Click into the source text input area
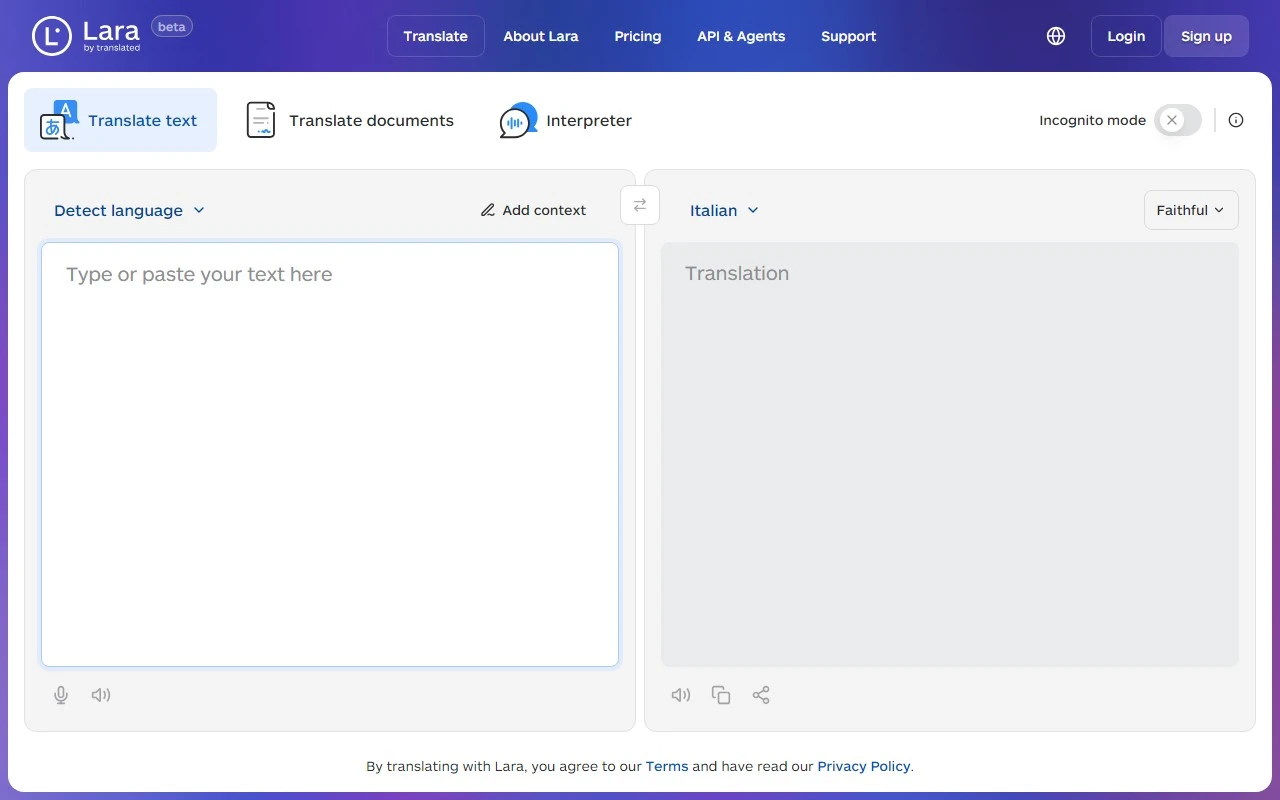 [x=330, y=454]
